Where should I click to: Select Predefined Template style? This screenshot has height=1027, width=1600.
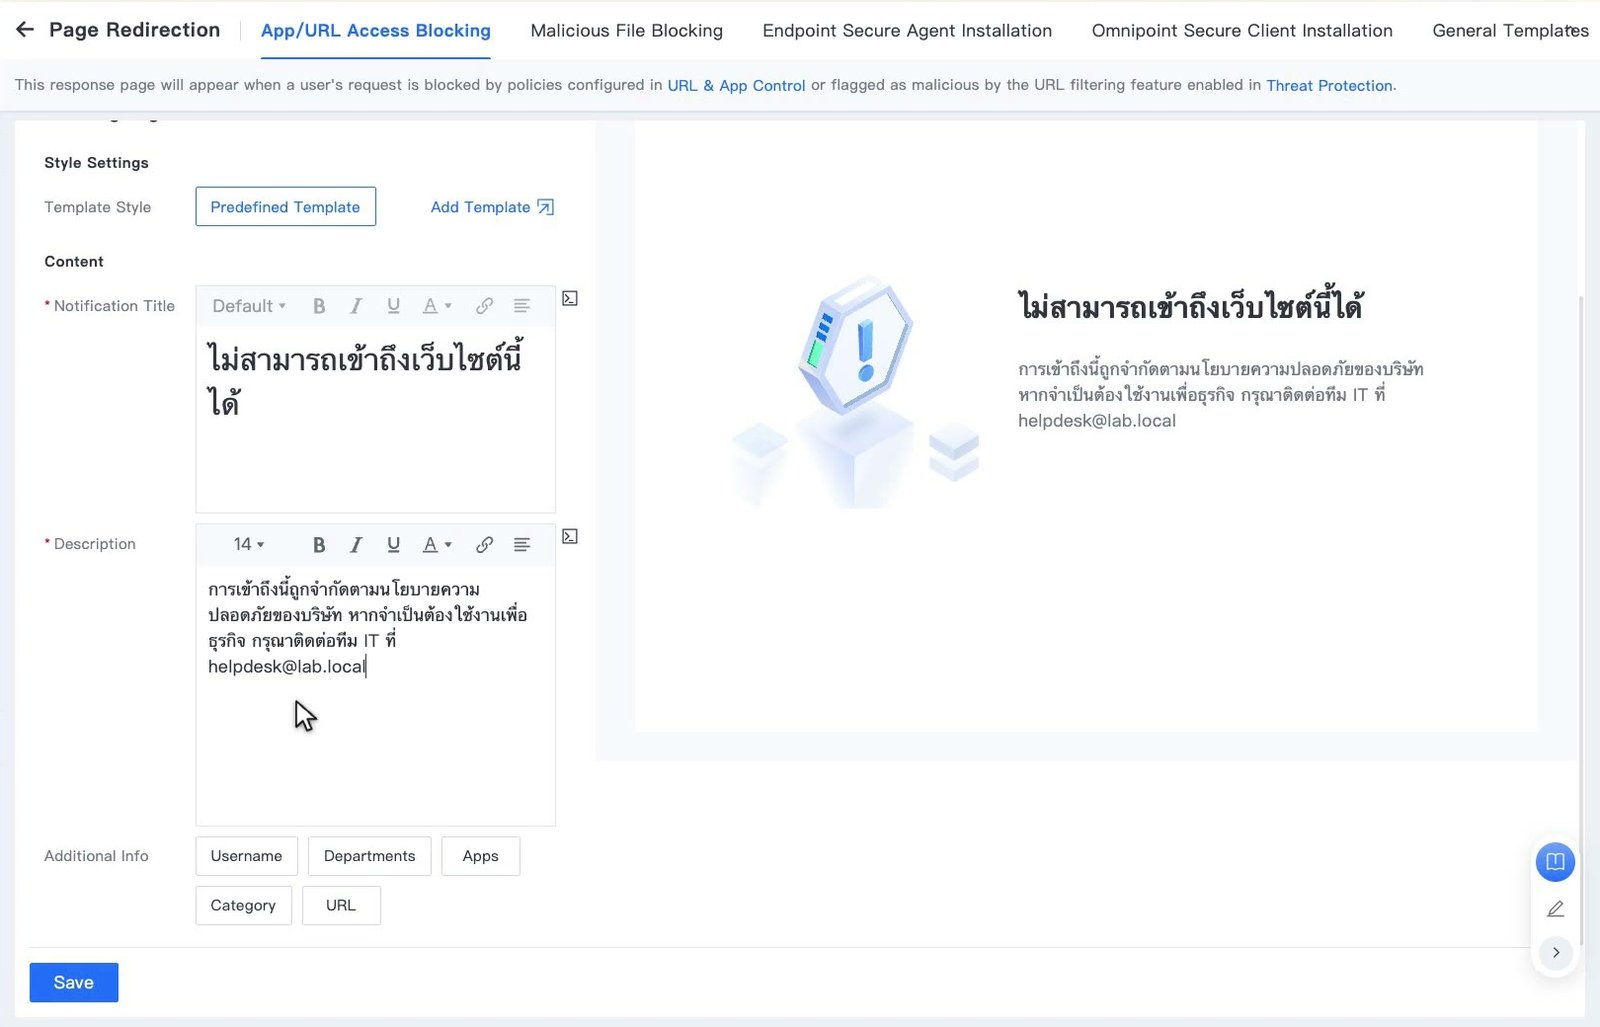(285, 207)
